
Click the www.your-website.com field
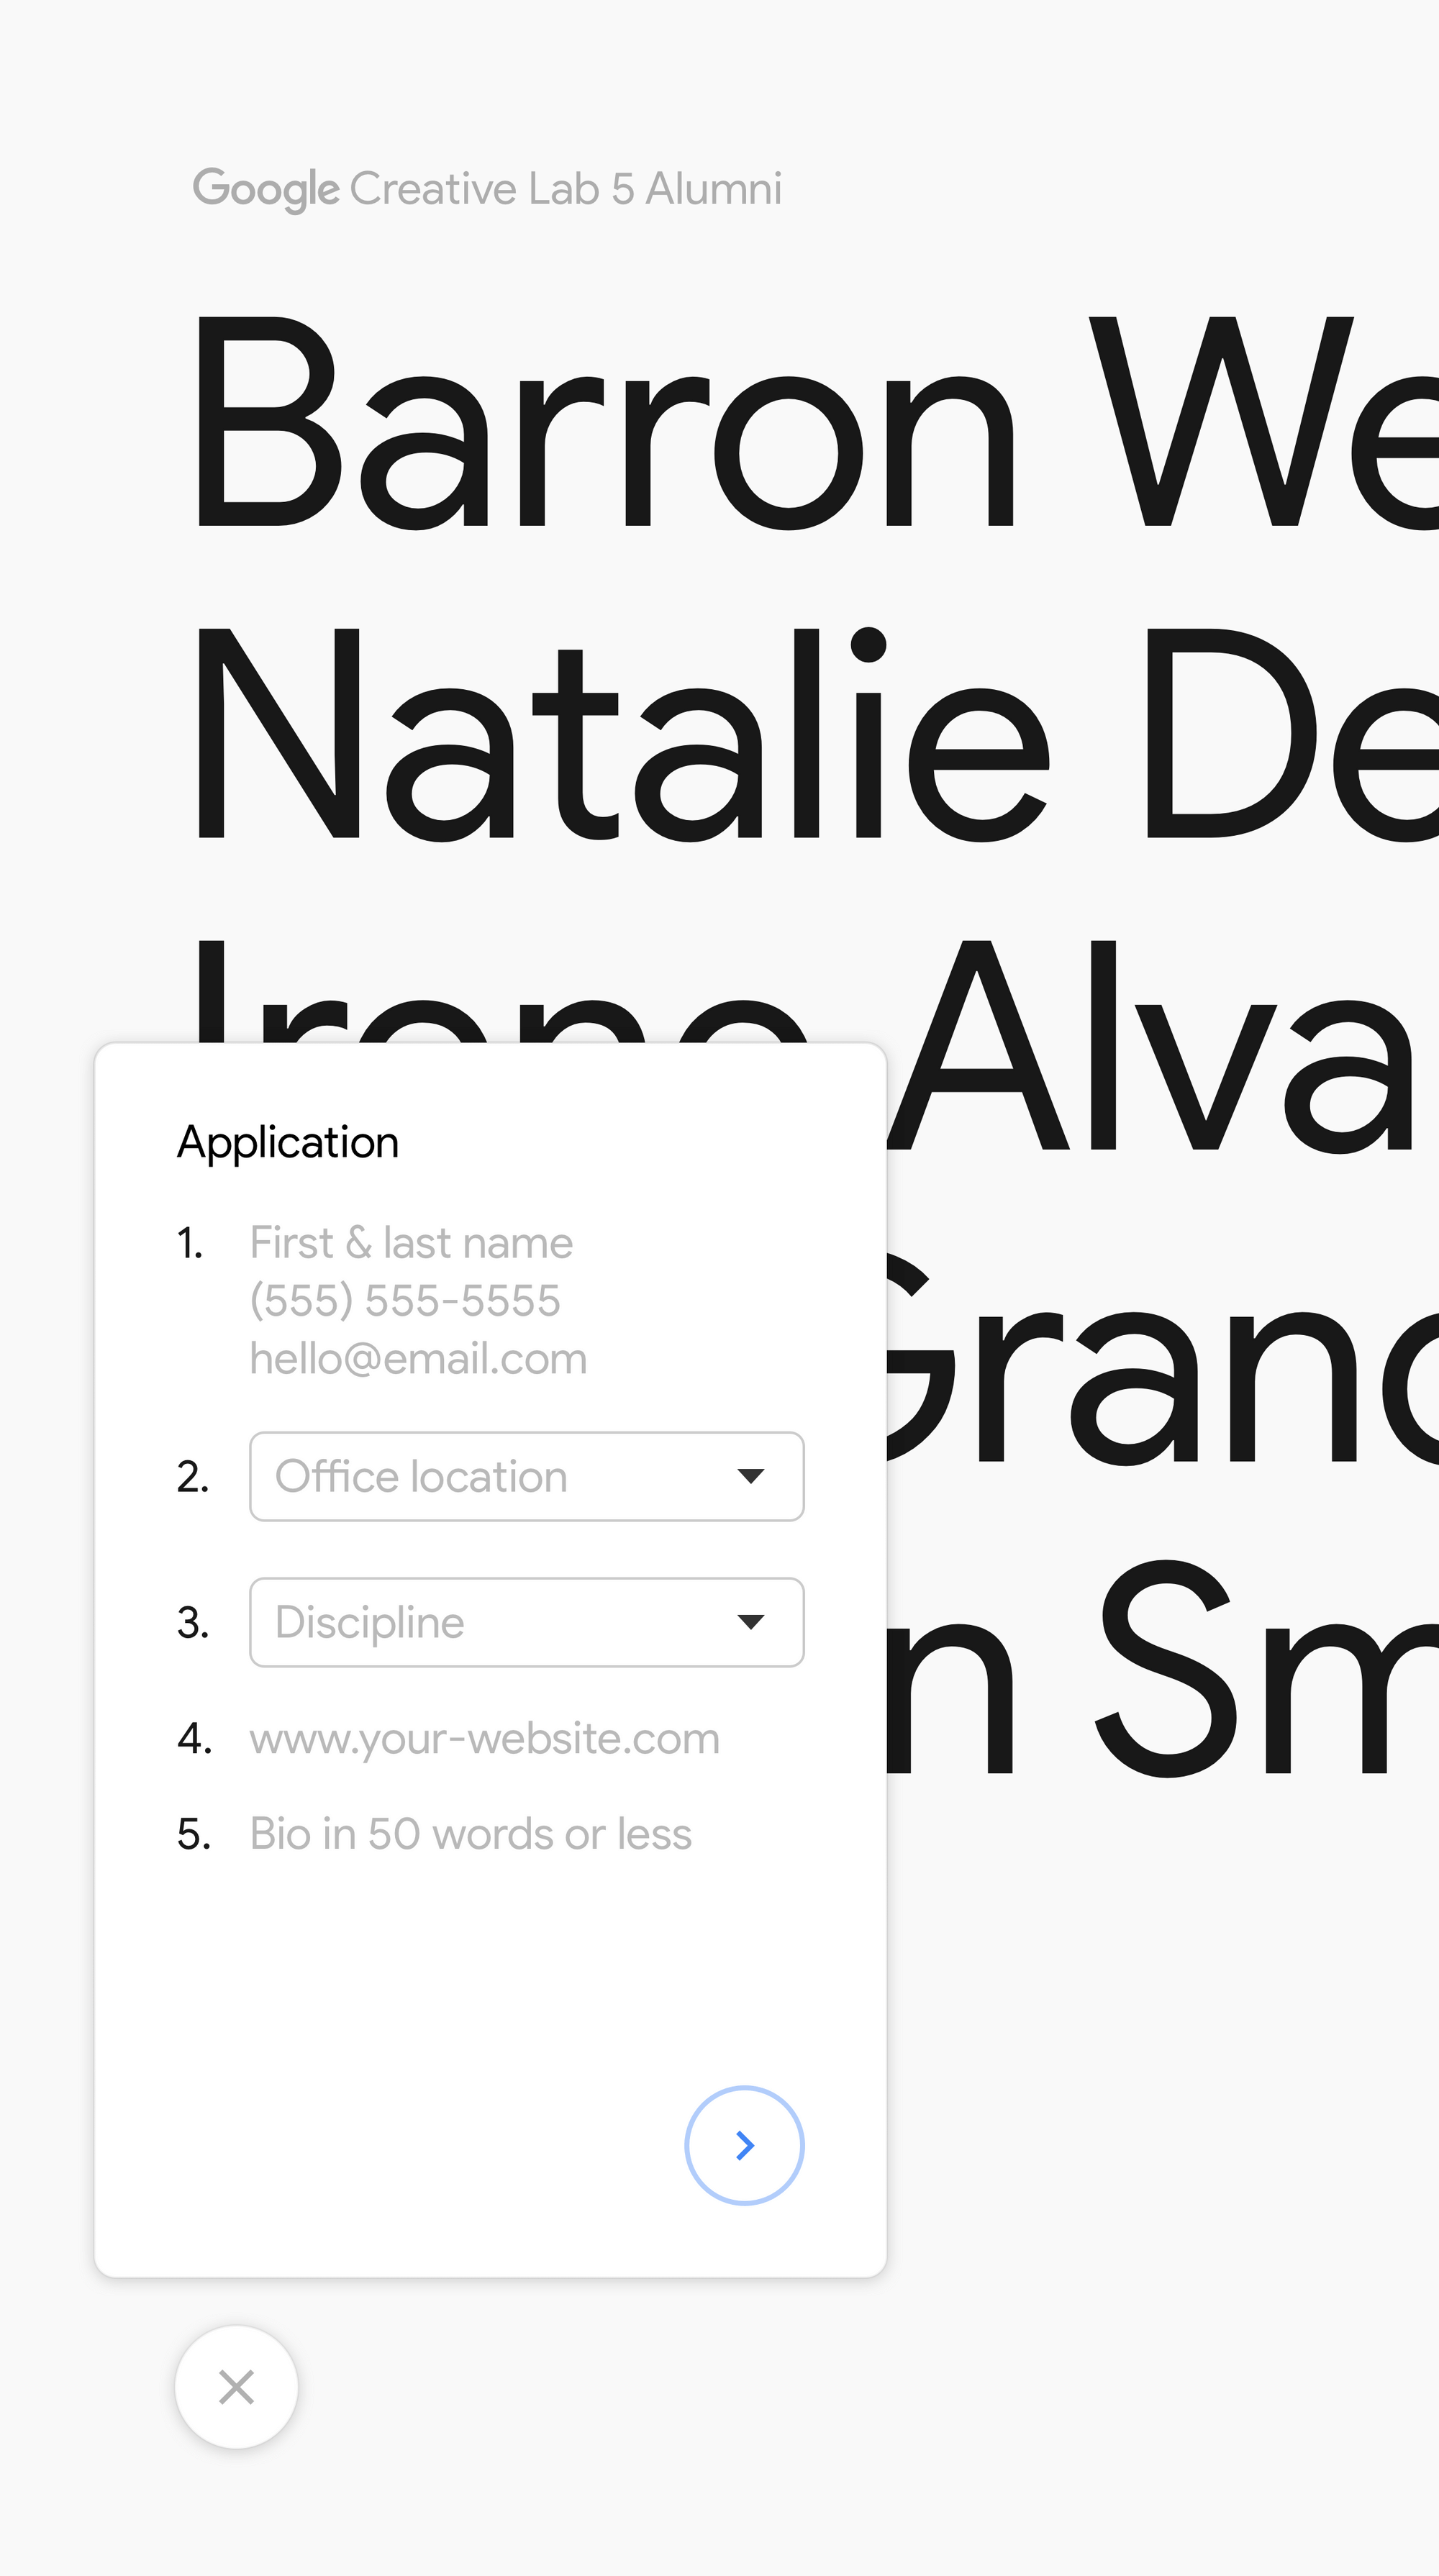(483, 1737)
